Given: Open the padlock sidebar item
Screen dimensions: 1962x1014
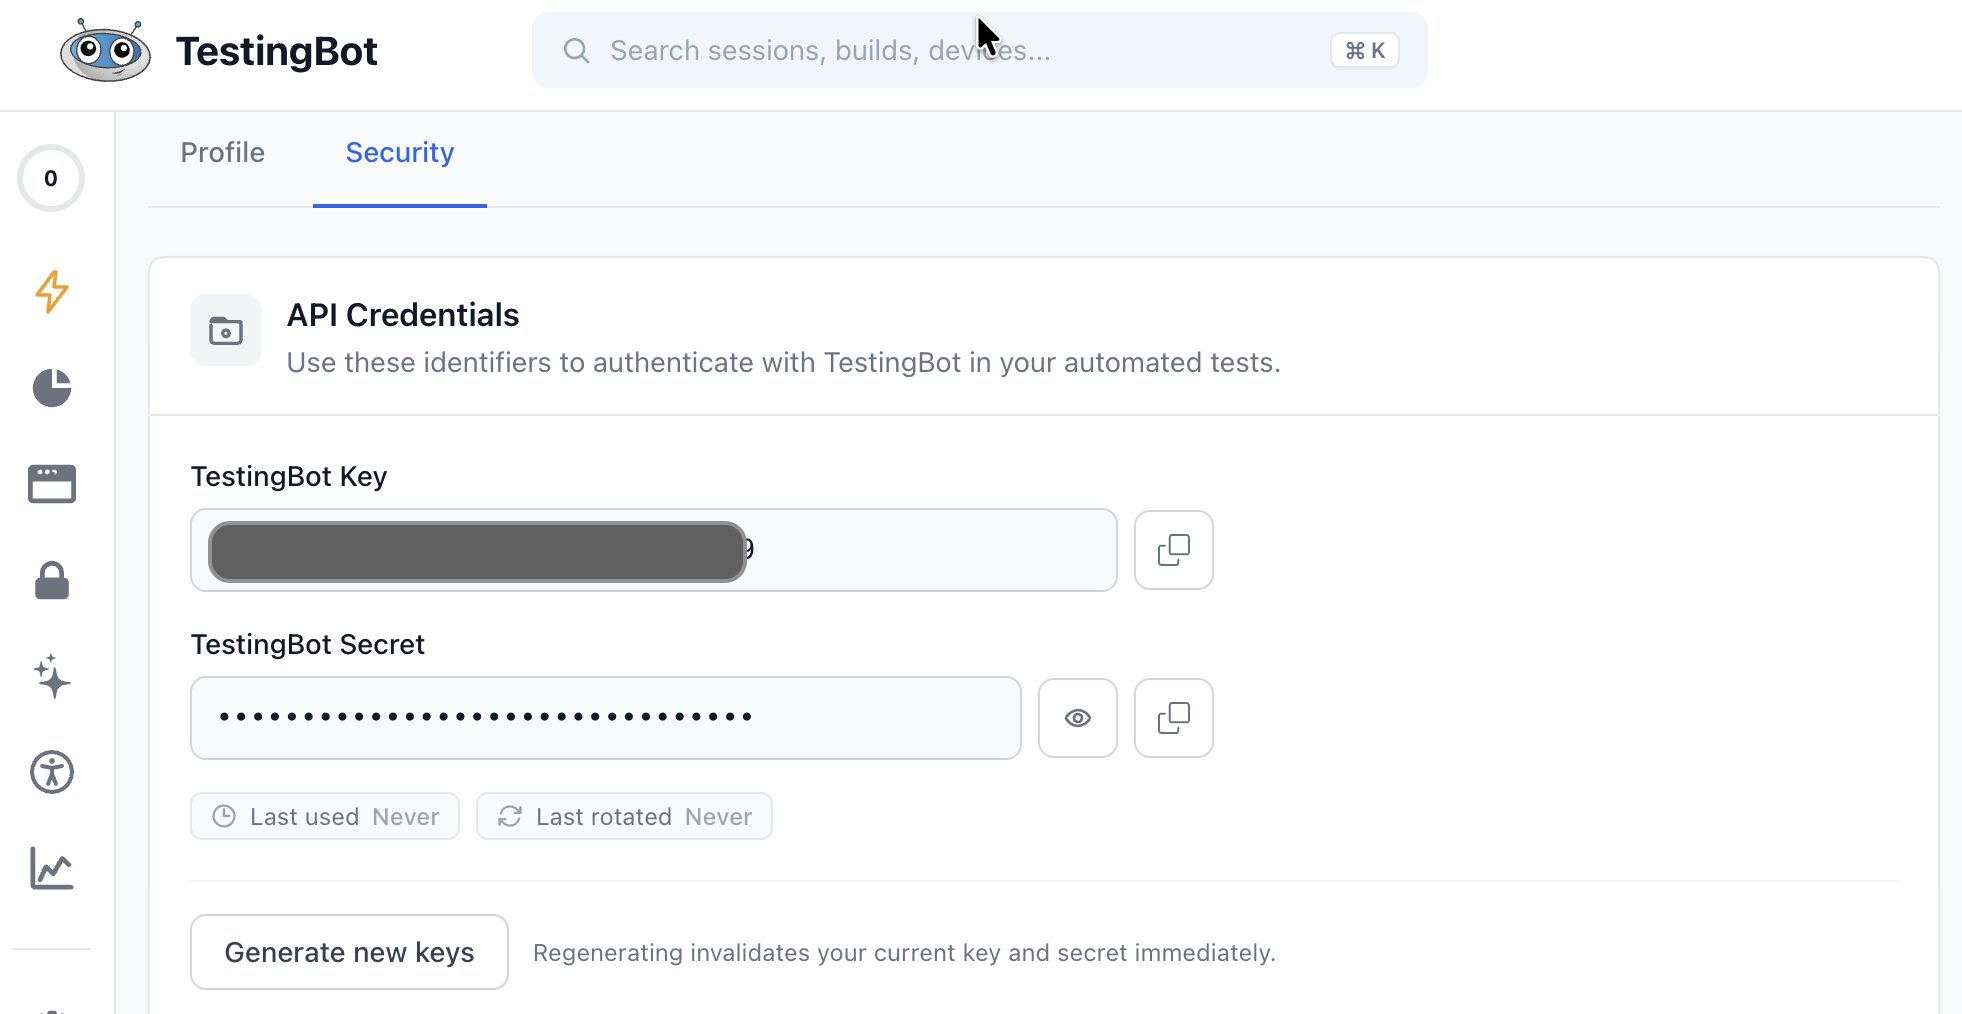Looking at the screenshot, I should pyautogui.click(x=51, y=580).
